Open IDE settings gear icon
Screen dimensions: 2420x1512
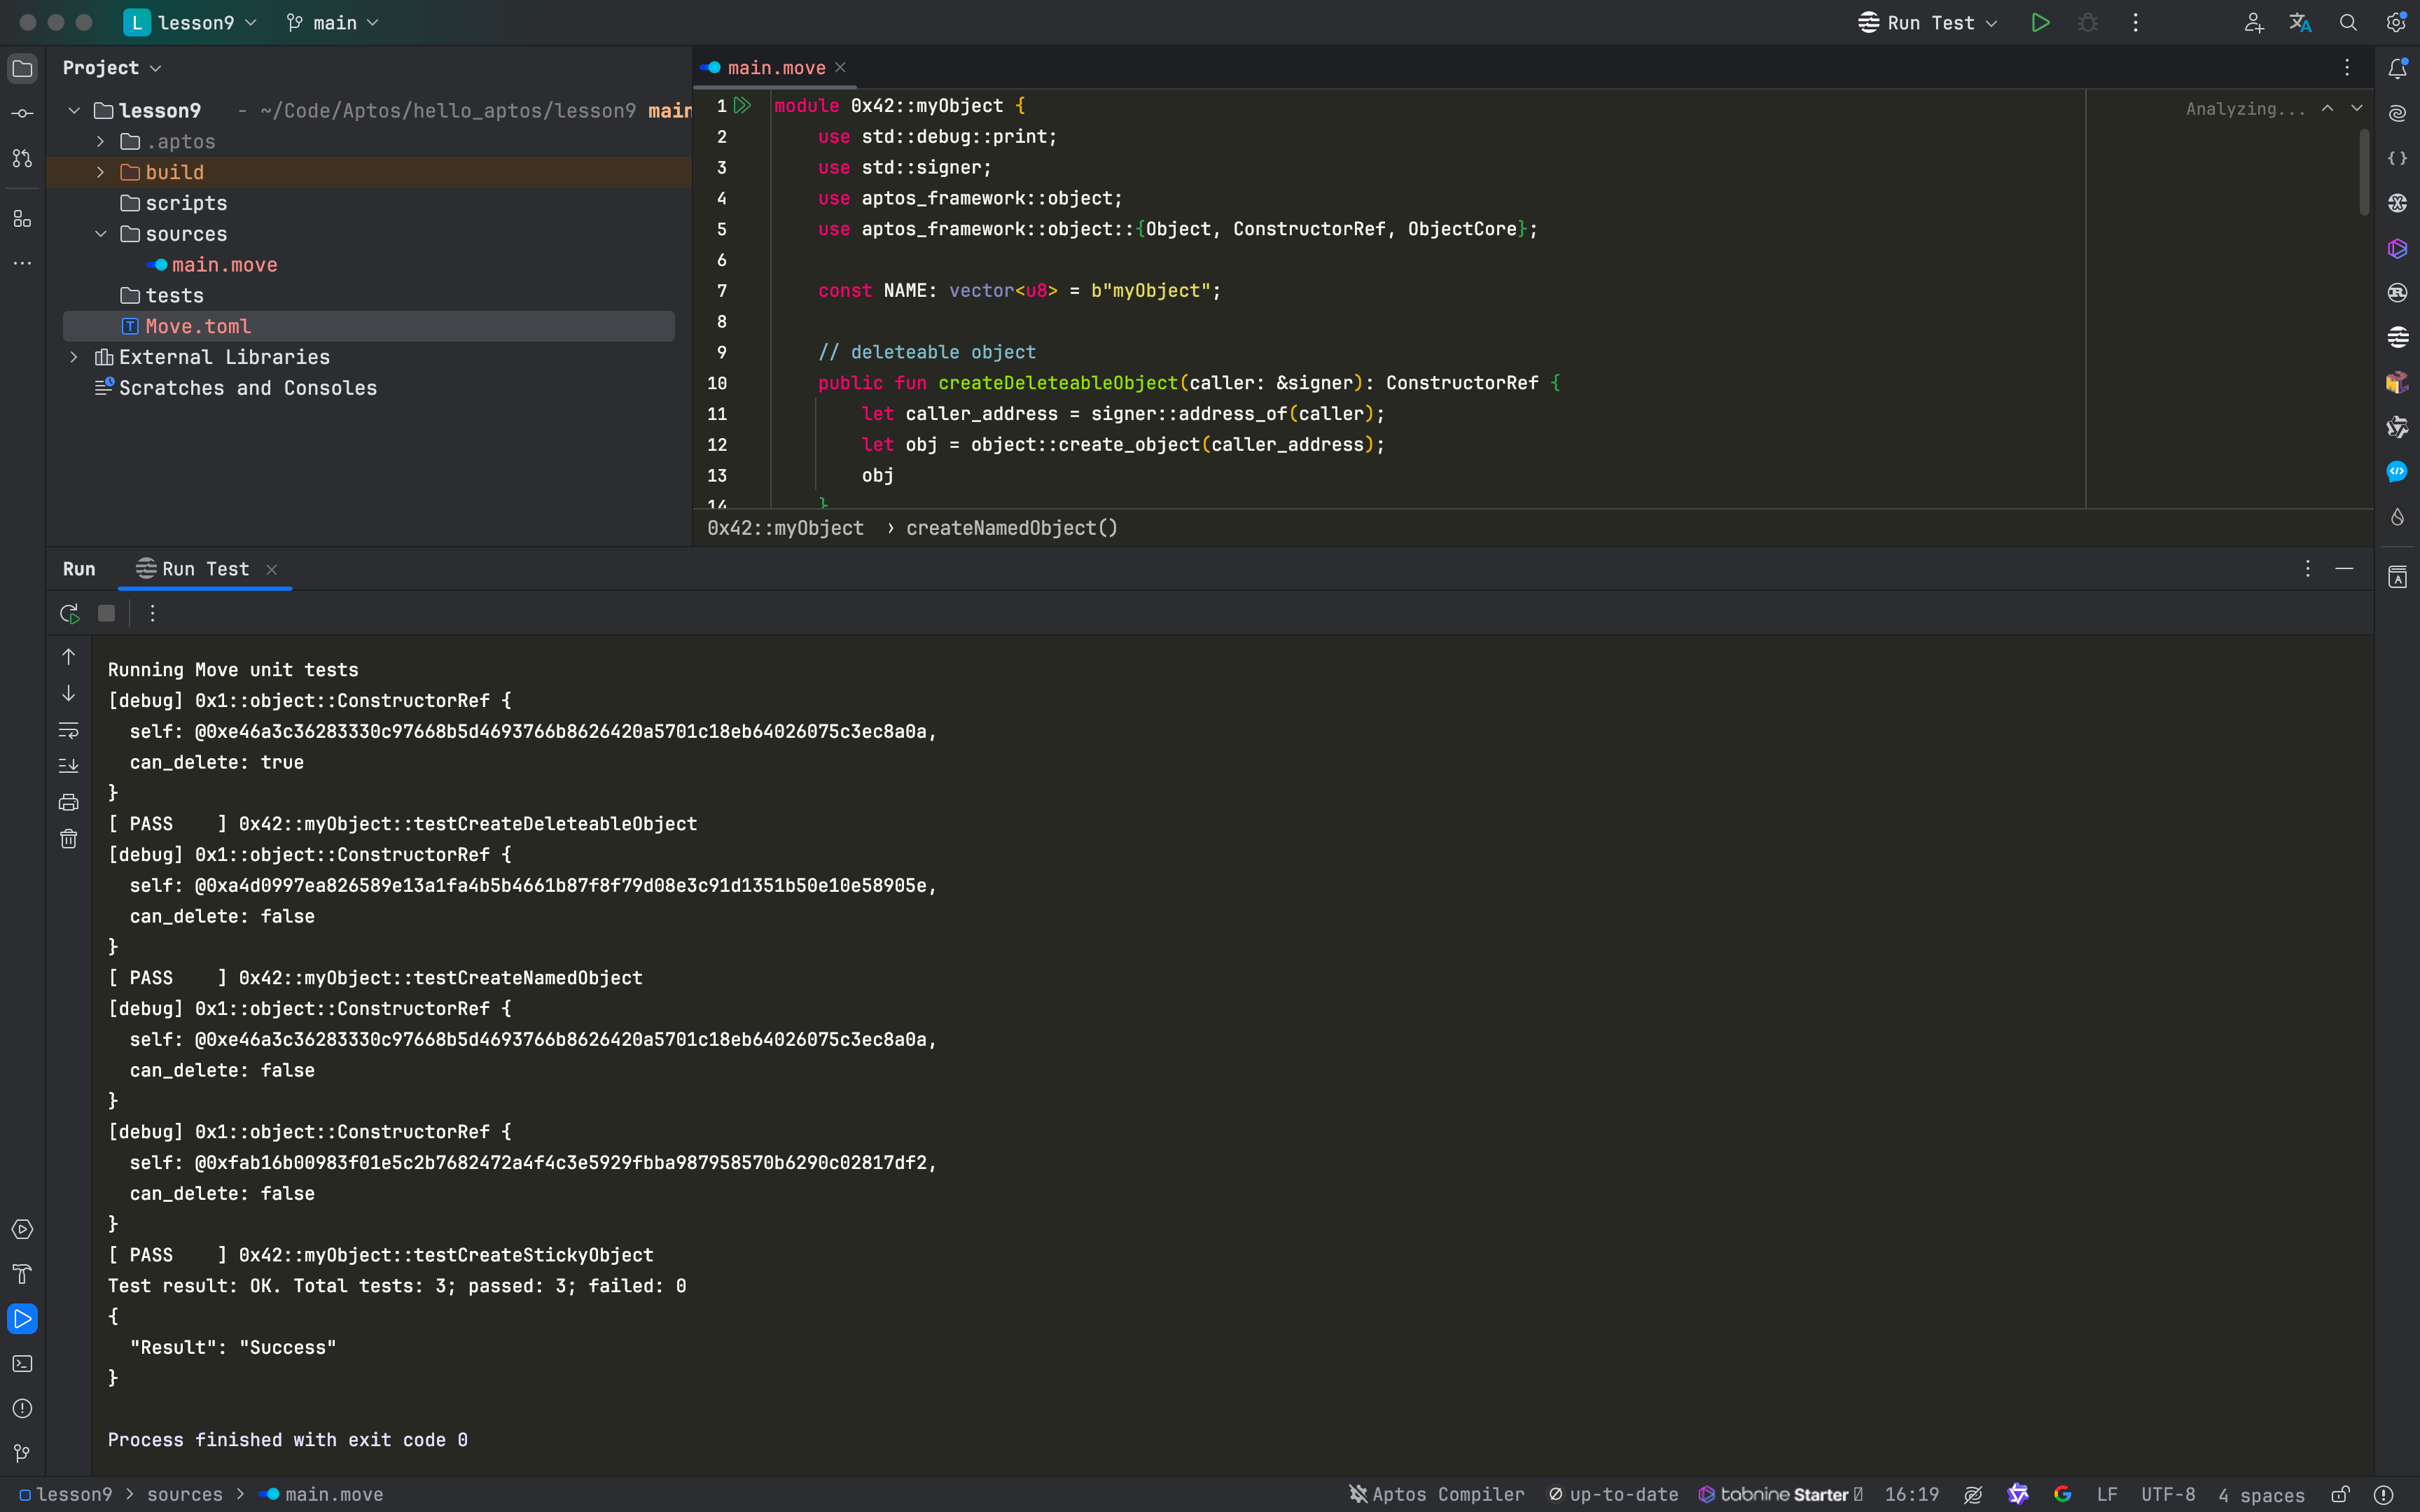click(x=2396, y=22)
